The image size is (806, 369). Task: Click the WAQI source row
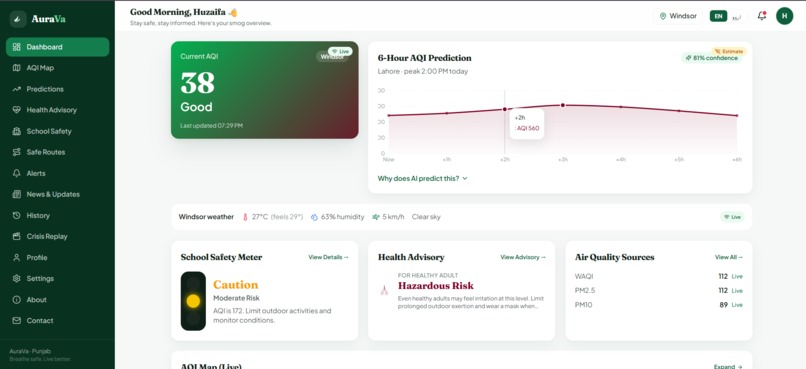coord(658,276)
